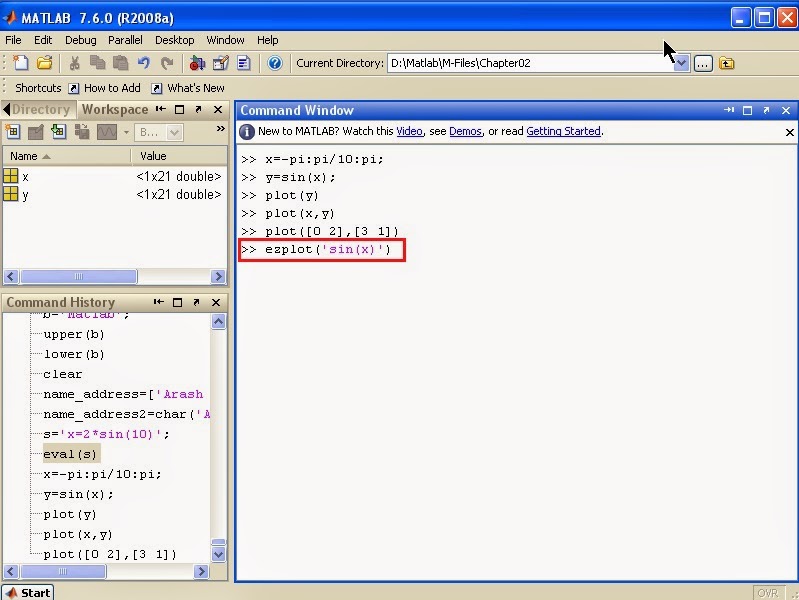This screenshot has height=600, width=799.
Task: Select lower(b) in Command History
Action: pos(74,354)
